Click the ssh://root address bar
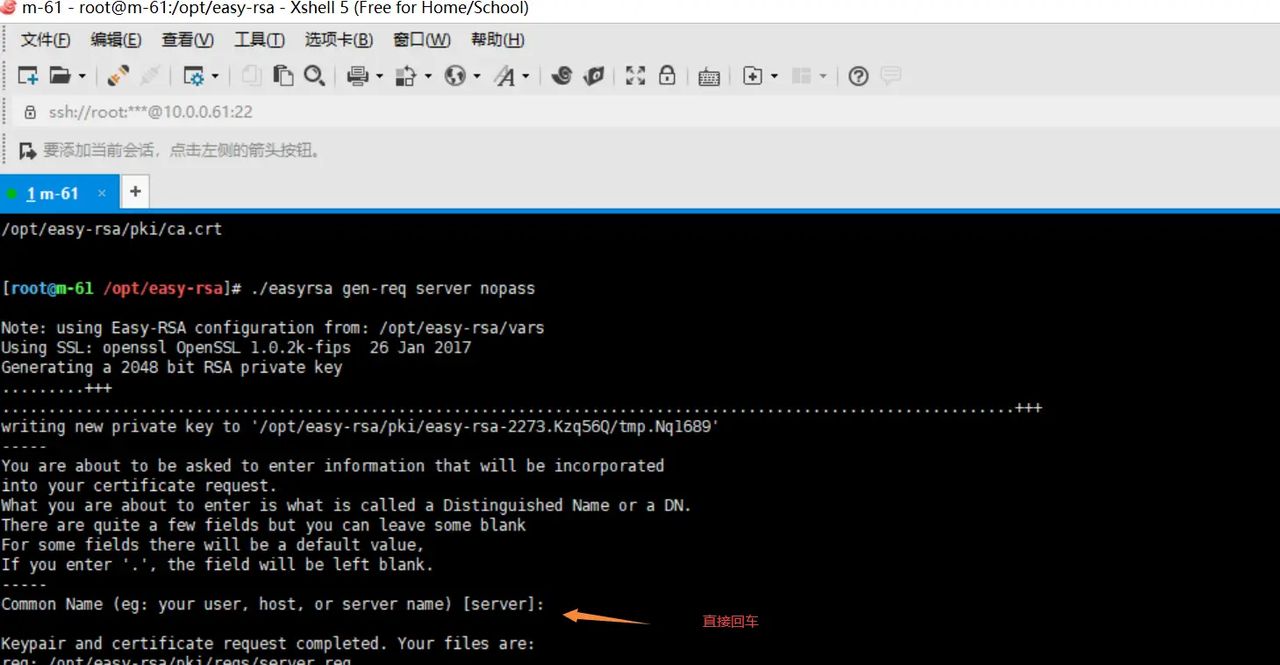The height and width of the screenshot is (665, 1280). [150, 112]
